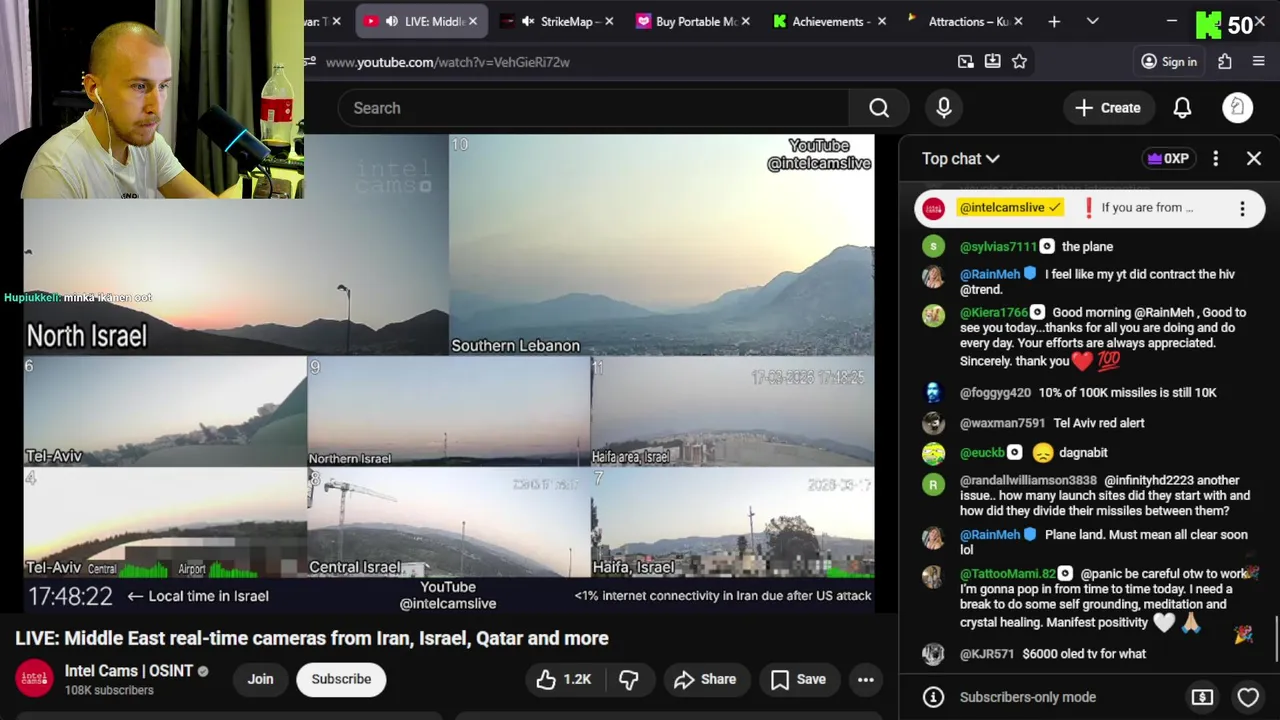Click the browser address bar URL
Viewport: 1280px width, 720px height.
point(447,62)
